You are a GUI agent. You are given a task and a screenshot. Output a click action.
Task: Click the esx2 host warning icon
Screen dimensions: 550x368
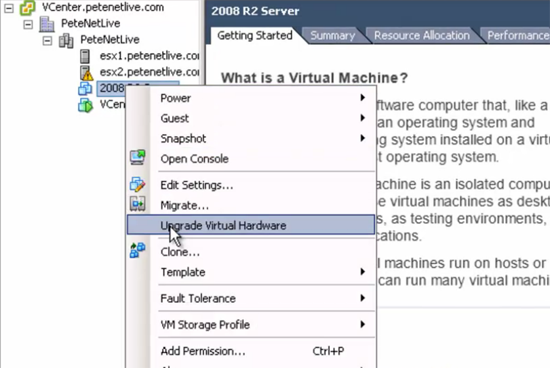tap(86, 73)
